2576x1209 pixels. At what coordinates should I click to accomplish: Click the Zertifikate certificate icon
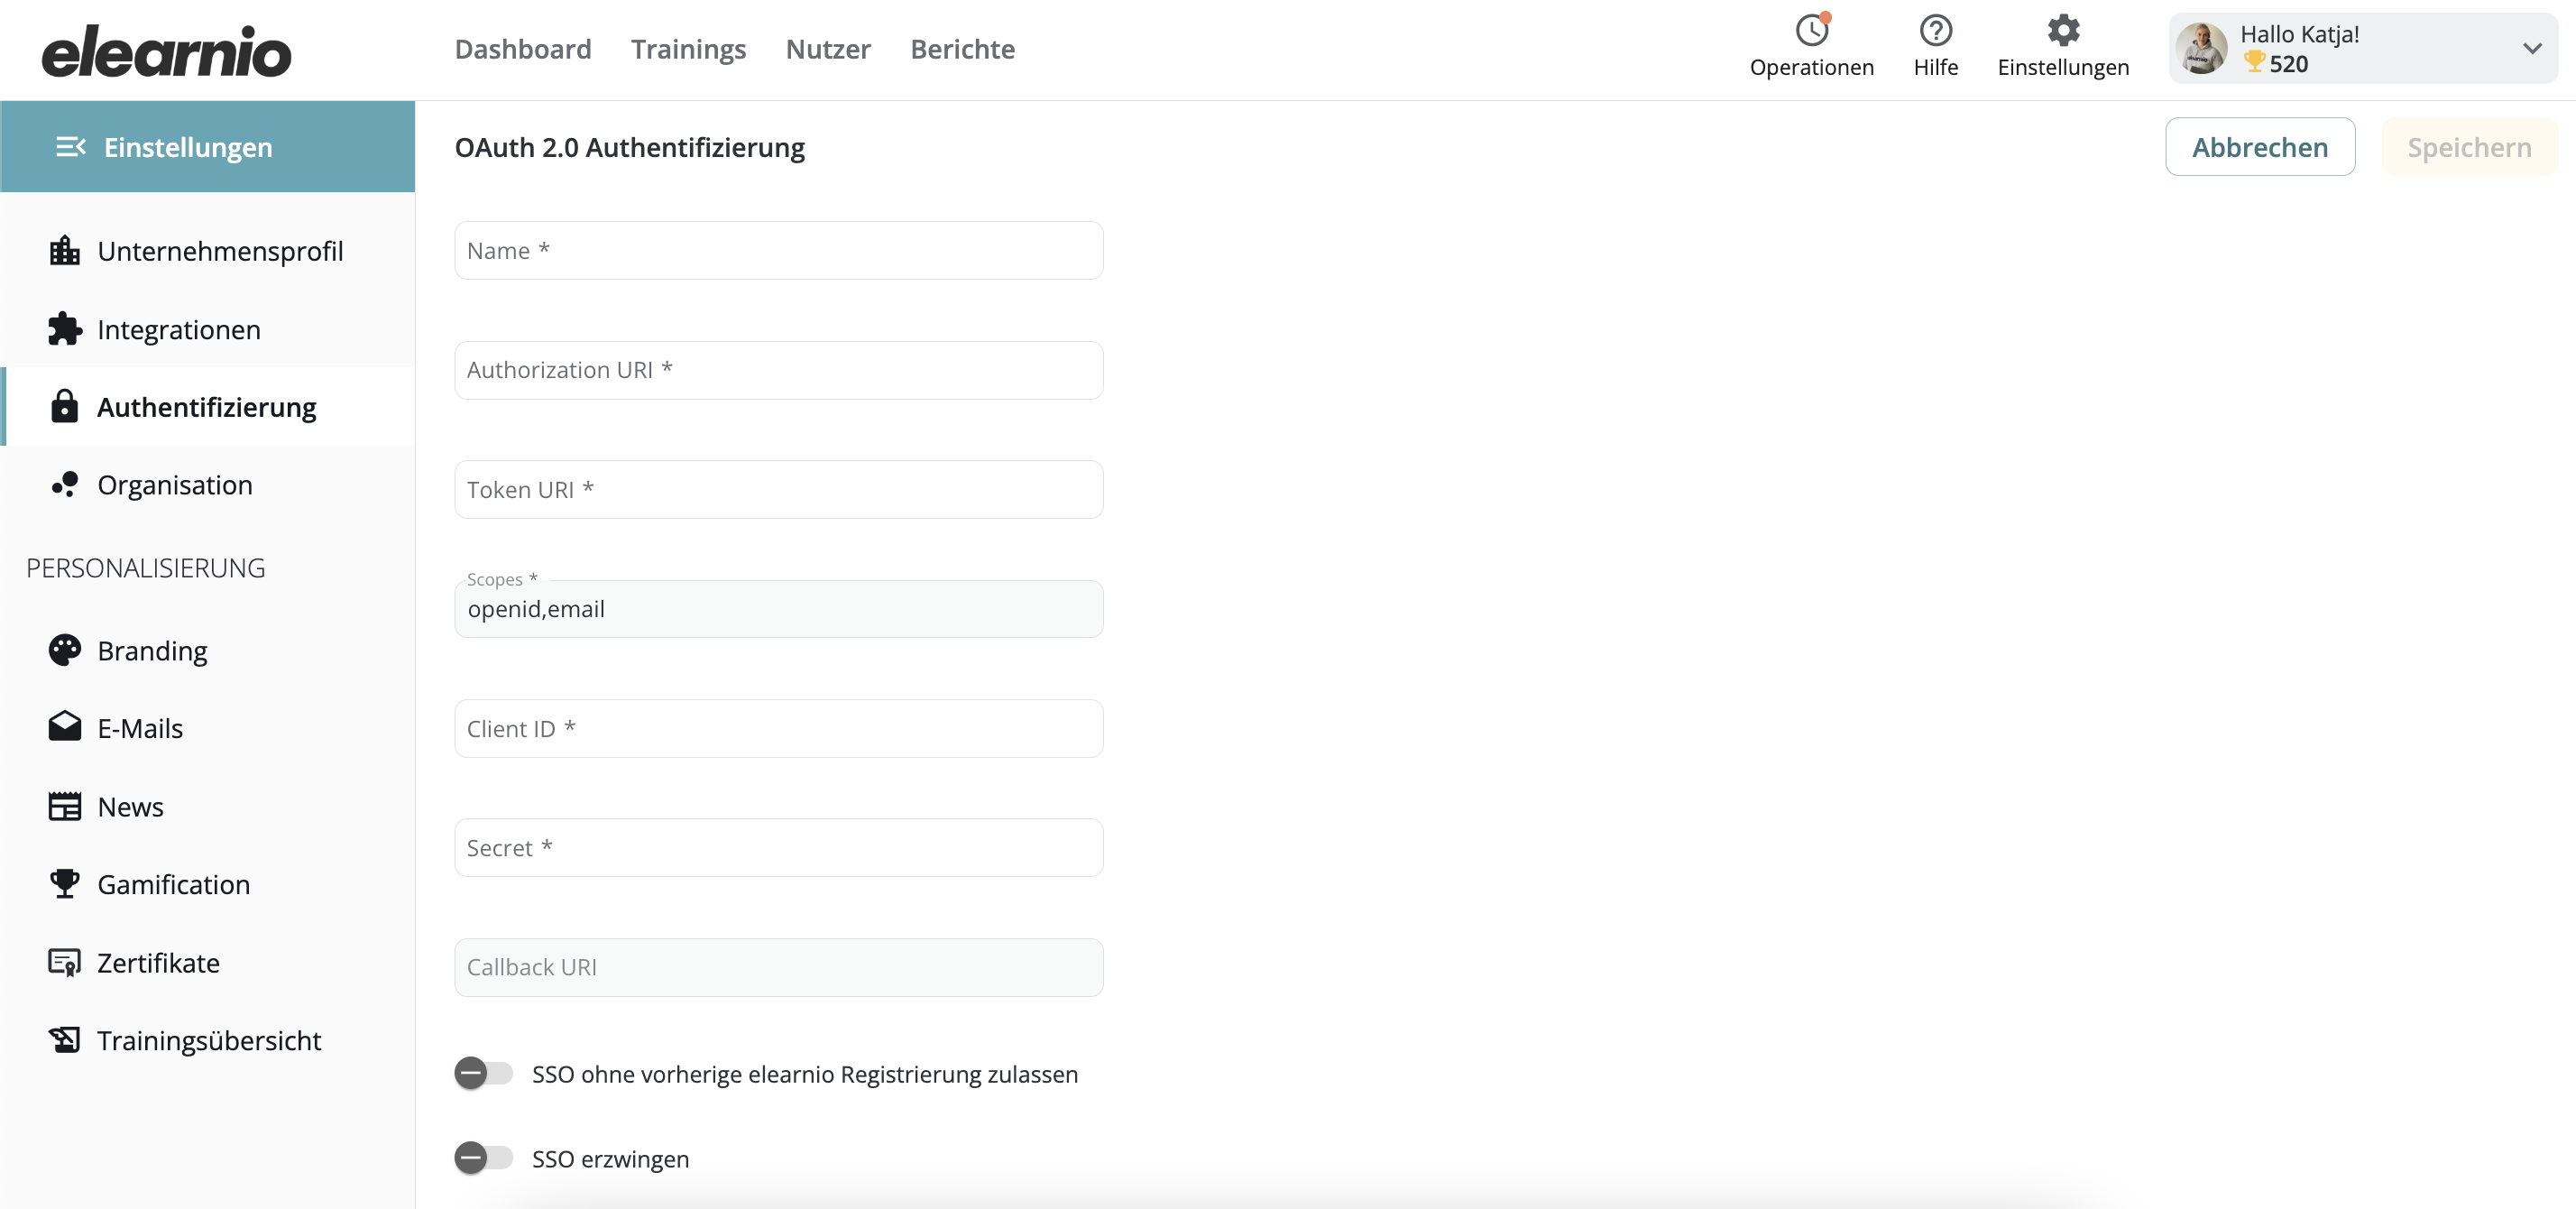click(x=65, y=963)
